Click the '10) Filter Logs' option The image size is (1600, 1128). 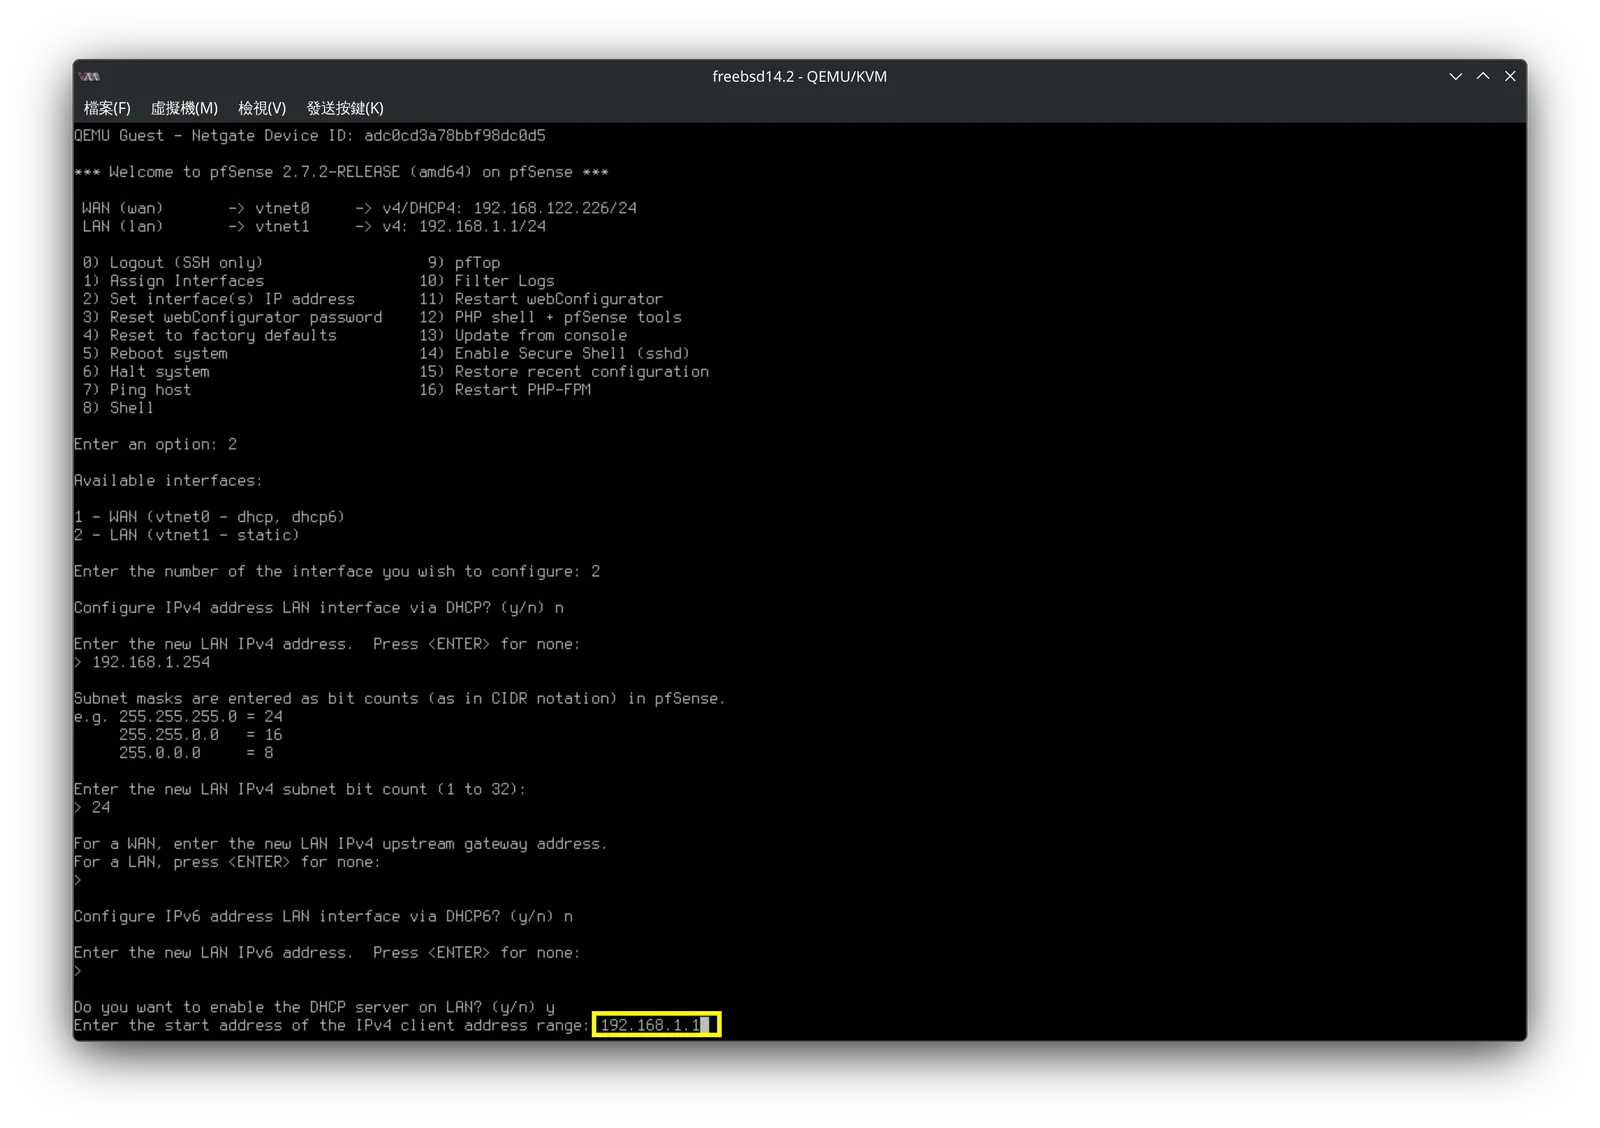pos(487,281)
